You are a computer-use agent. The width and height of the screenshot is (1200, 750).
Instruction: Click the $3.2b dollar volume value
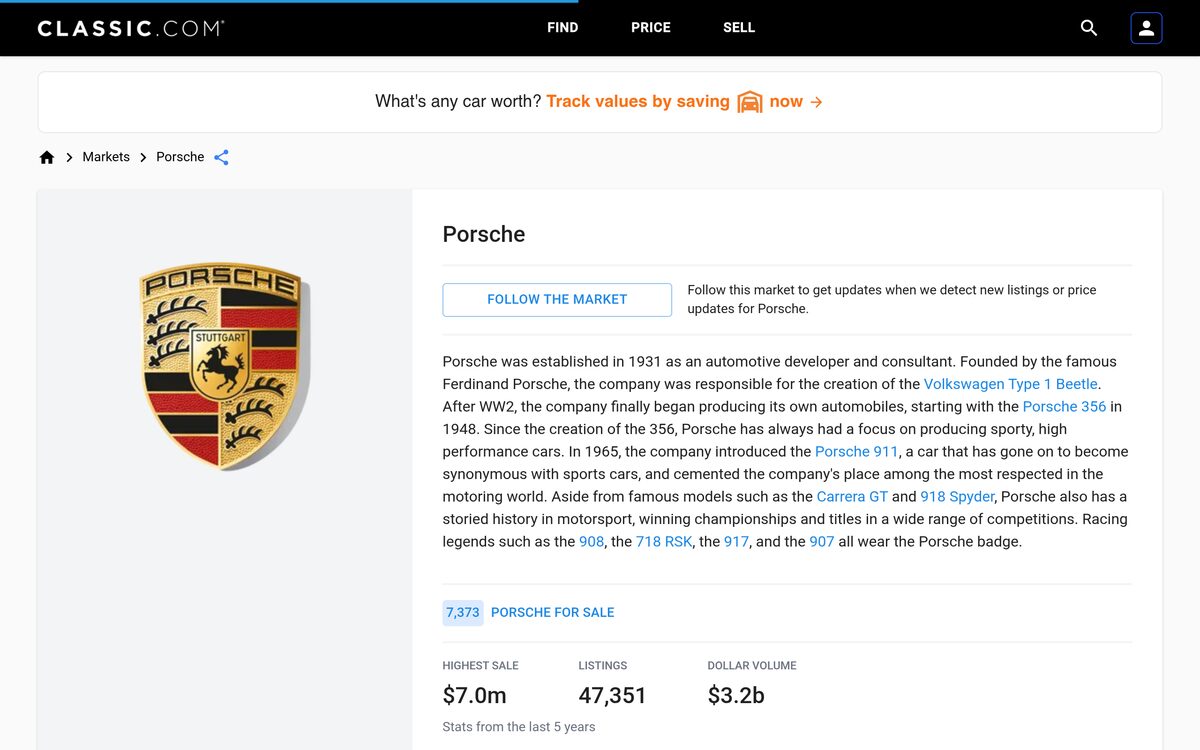click(x=736, y=695)
